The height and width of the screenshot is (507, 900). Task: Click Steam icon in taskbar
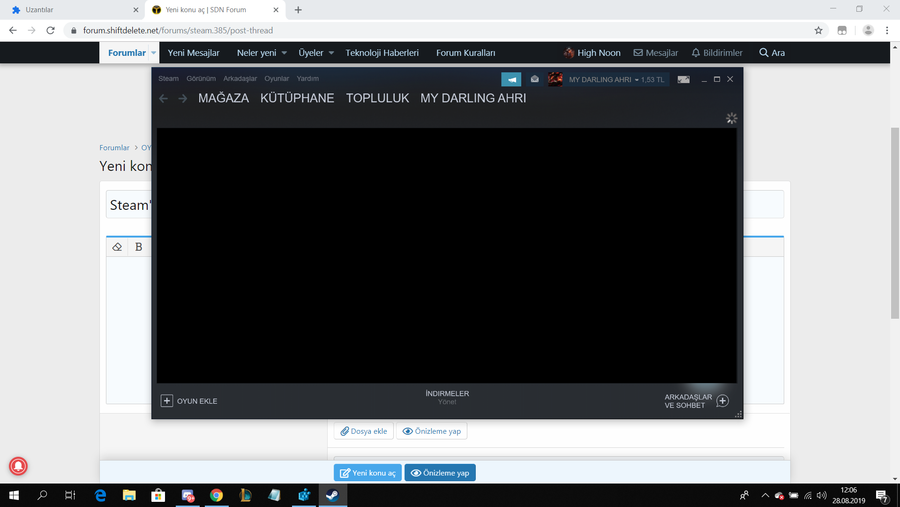click(x=332, y=495)
